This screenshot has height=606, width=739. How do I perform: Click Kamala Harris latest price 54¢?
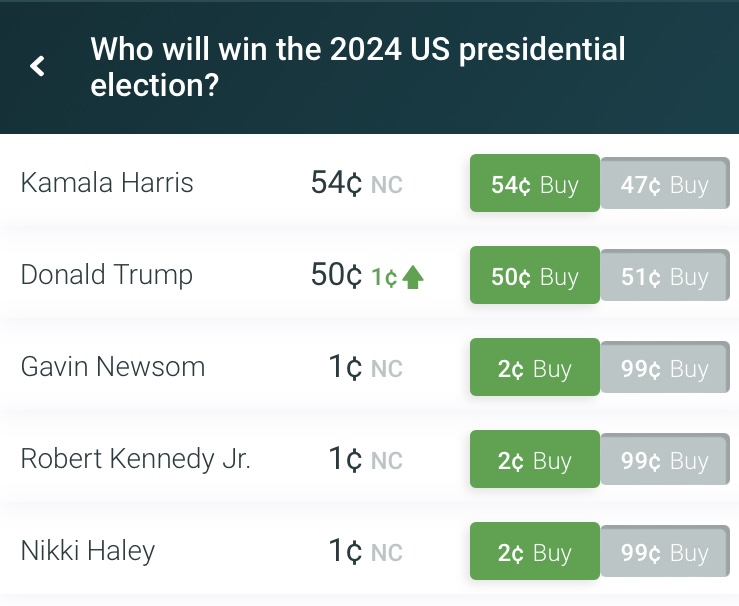(x=336, y=184)
